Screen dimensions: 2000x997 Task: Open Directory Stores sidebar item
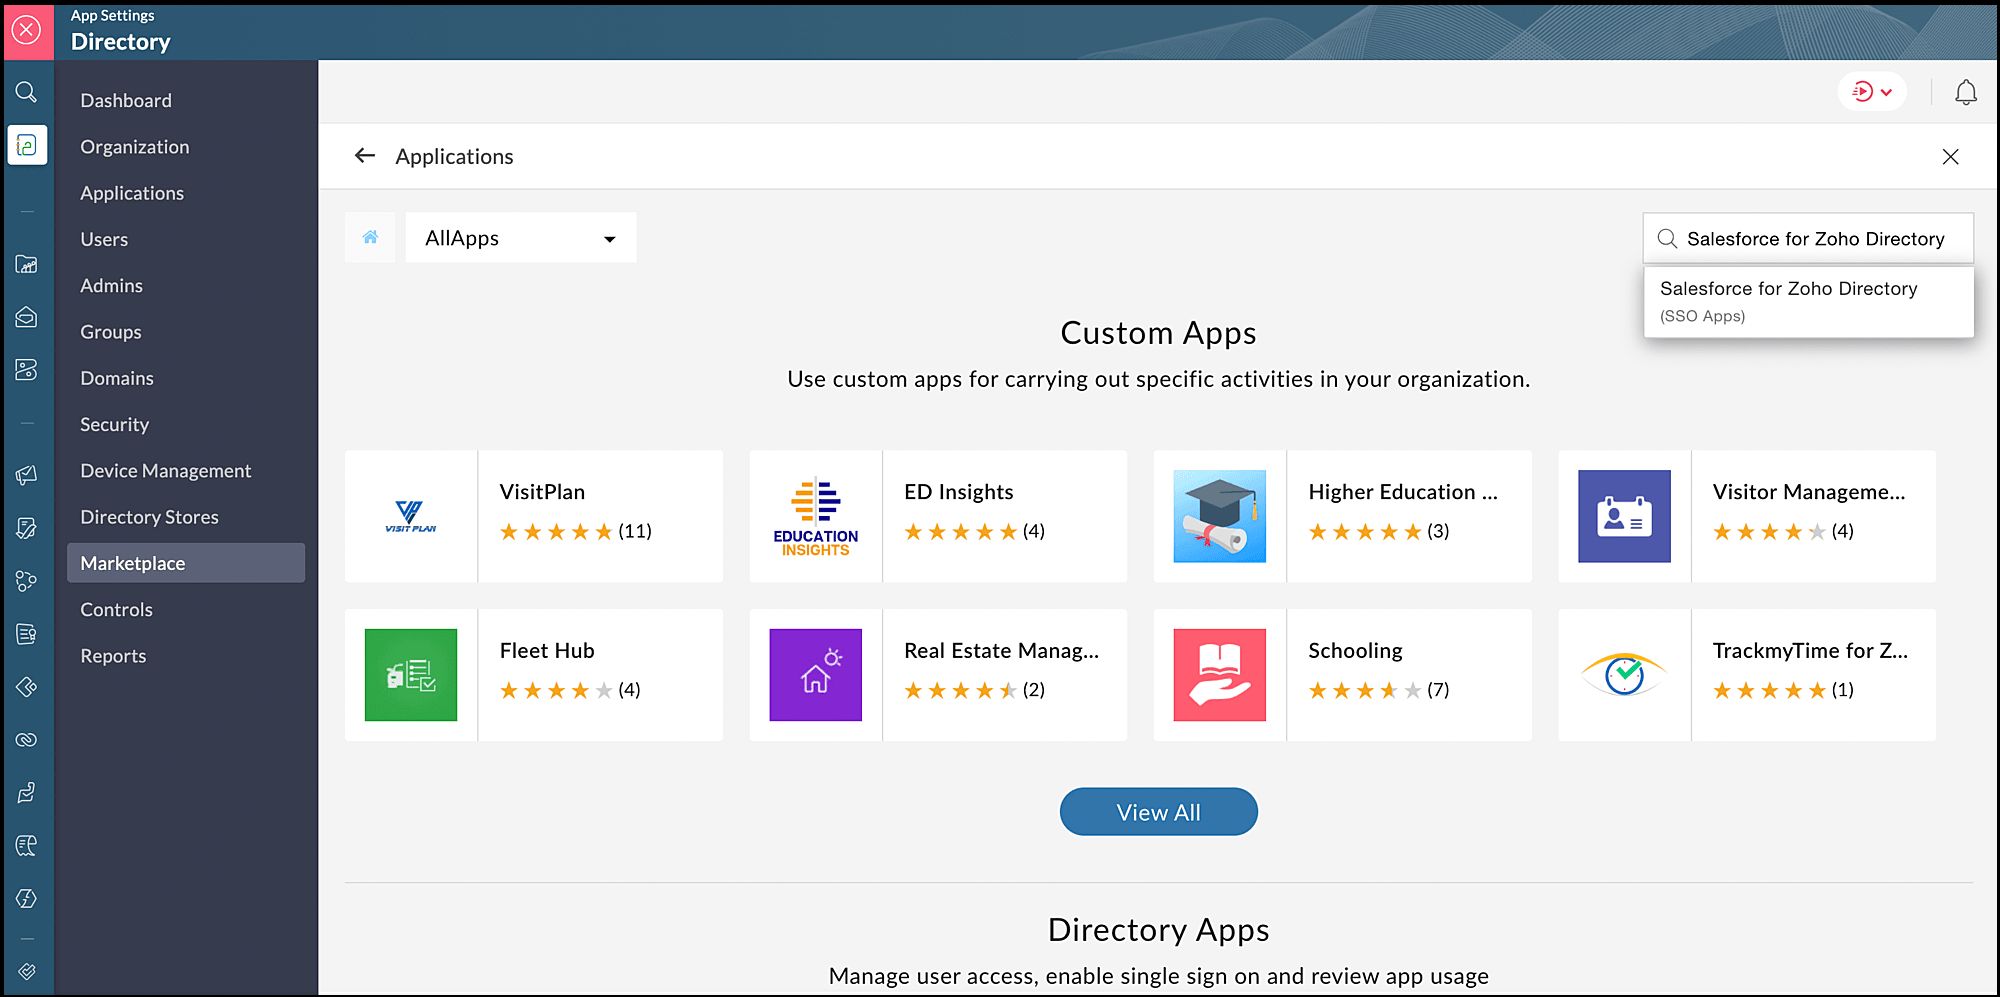click(x=149, y=517)
